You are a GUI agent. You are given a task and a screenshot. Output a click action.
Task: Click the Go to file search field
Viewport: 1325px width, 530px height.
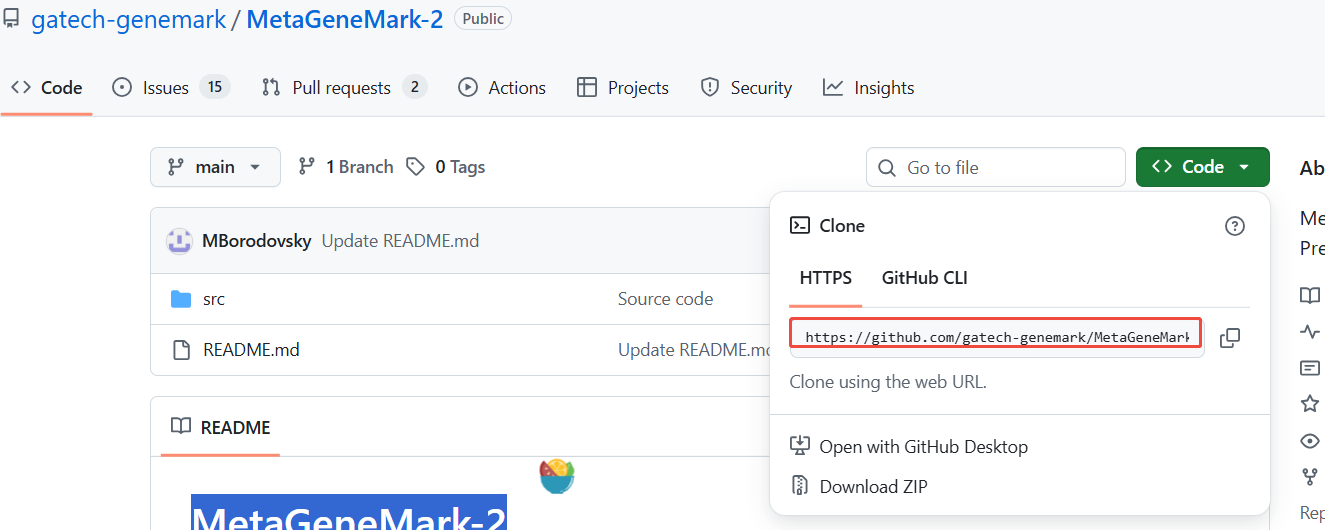[x=996, y=167]
